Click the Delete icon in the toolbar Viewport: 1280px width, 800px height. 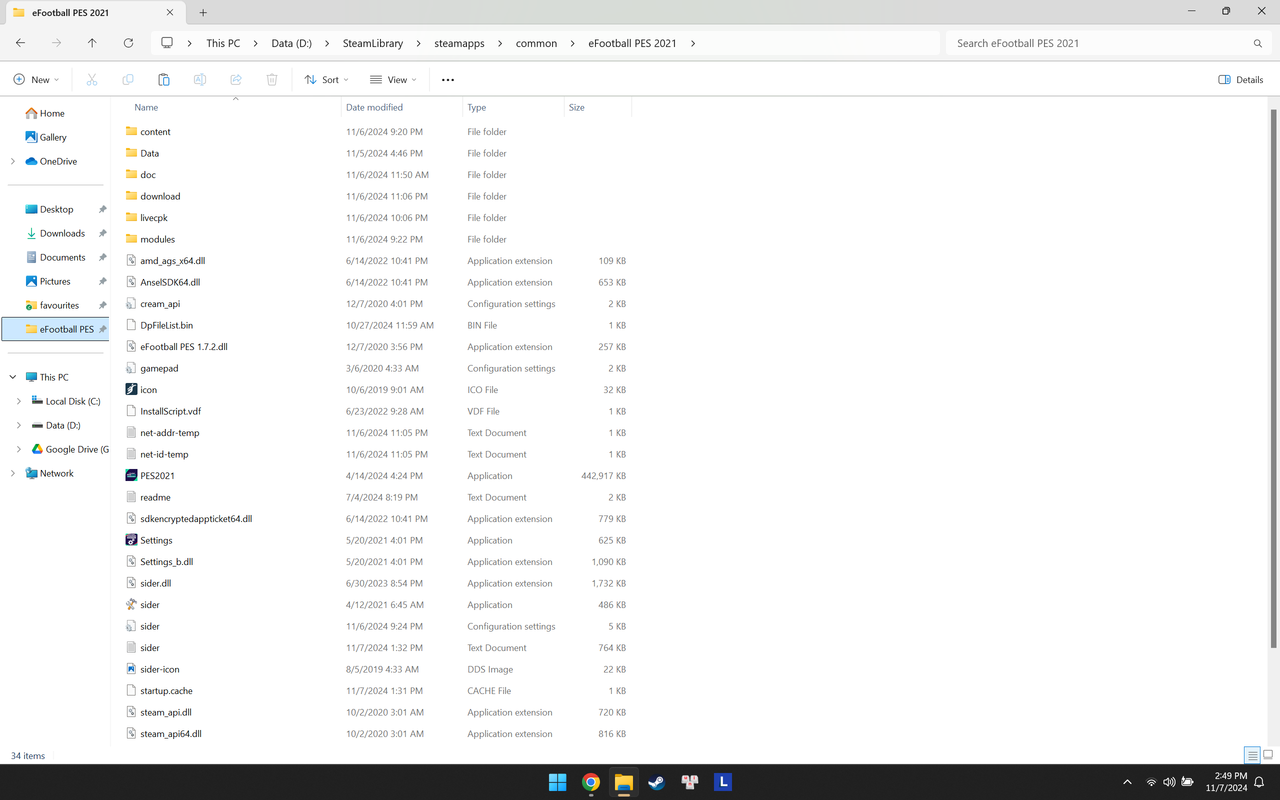(x=271, y=79)
